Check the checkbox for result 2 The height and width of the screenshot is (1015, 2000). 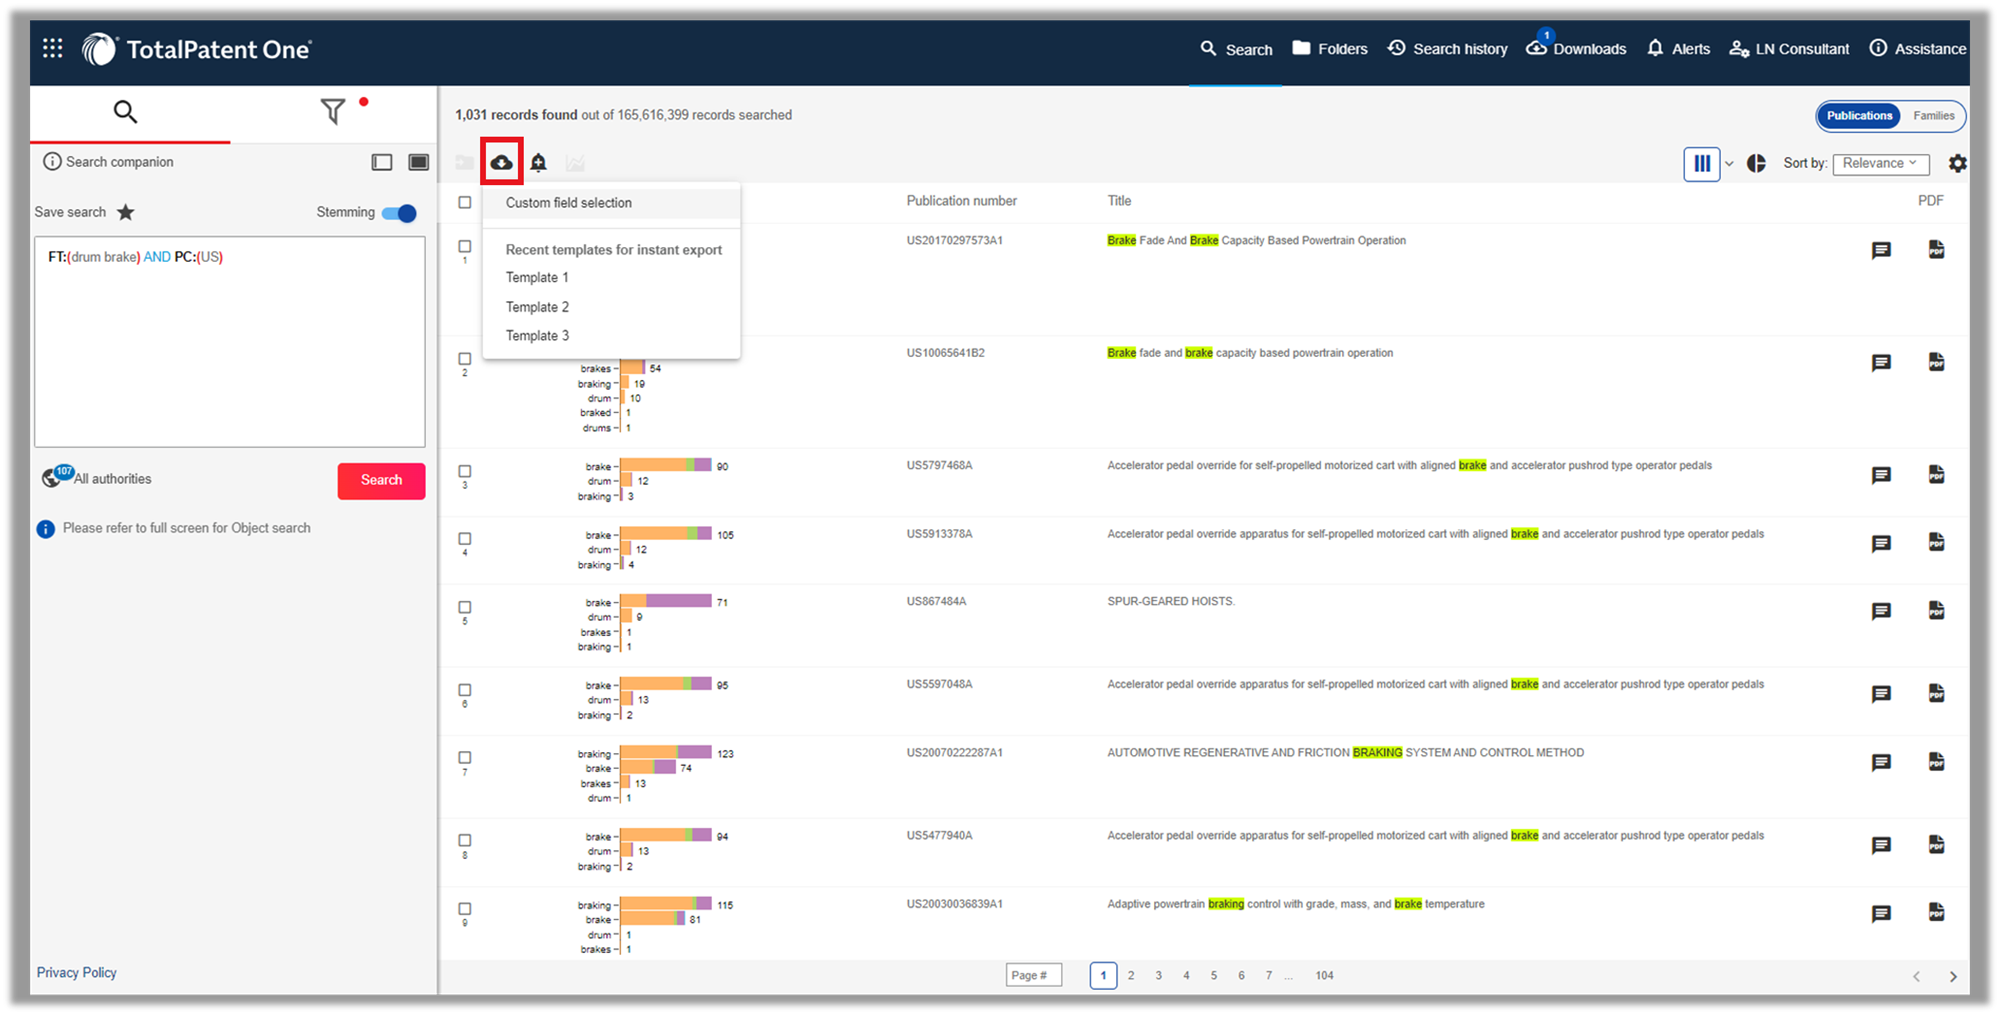(x=465, y=358)
